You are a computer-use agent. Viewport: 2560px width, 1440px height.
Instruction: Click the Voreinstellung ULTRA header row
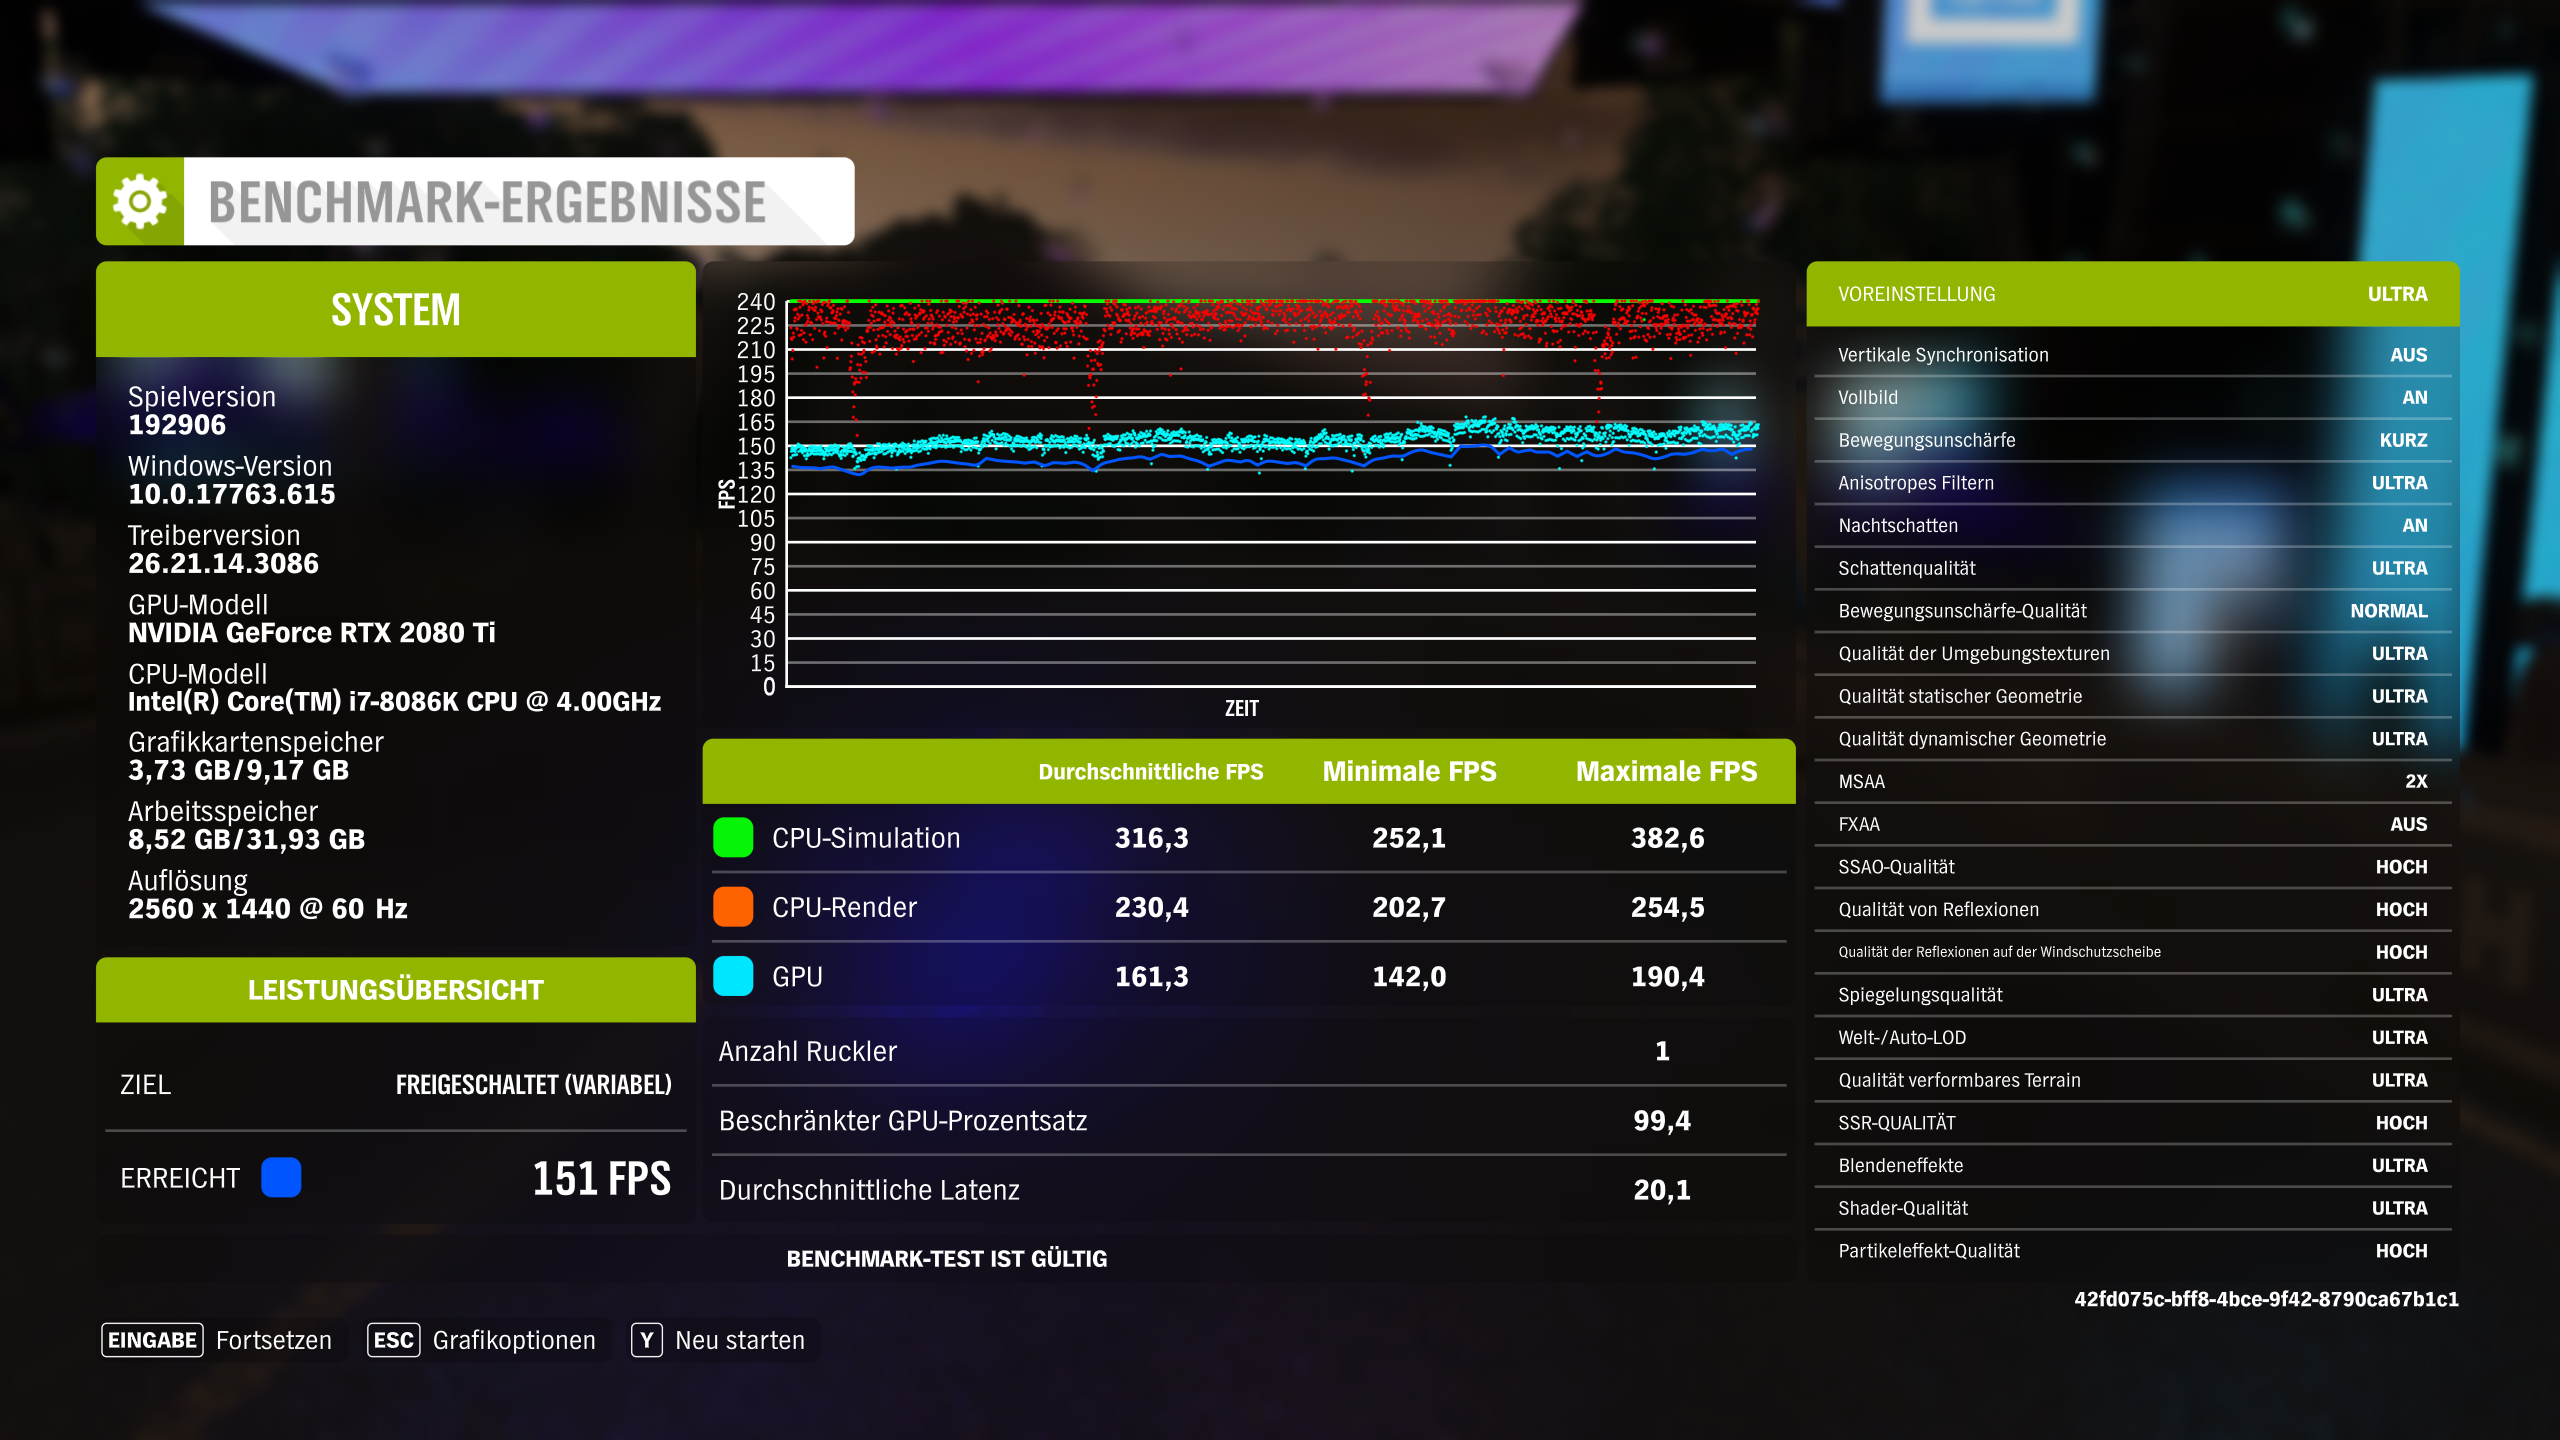point(2132,294)
